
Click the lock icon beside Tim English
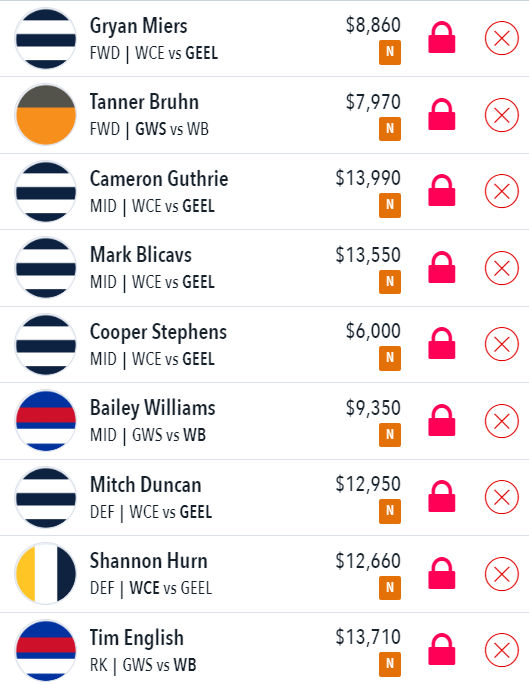click(442, 649)
